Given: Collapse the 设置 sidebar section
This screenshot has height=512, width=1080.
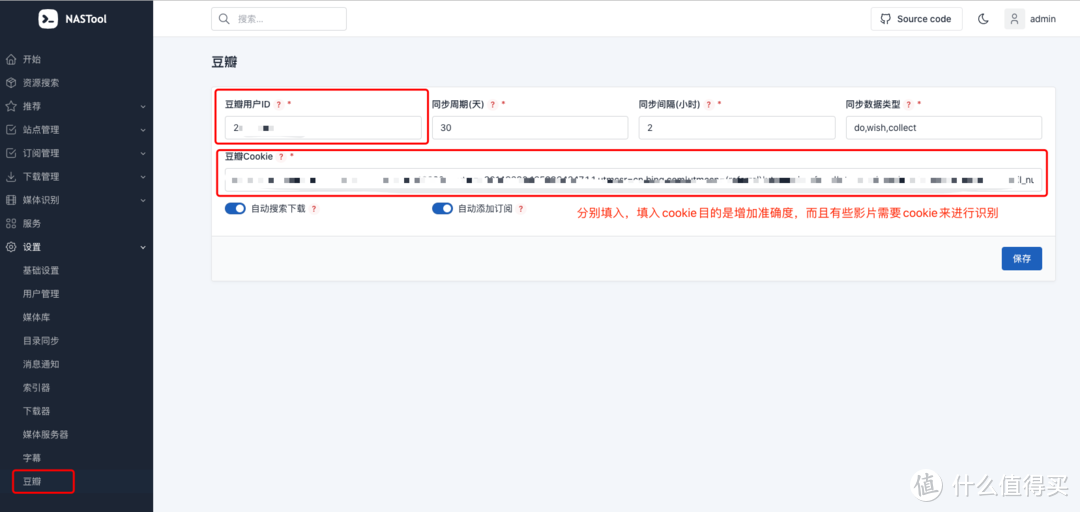Looking at the screenshot, I should [x=75, y=247].
